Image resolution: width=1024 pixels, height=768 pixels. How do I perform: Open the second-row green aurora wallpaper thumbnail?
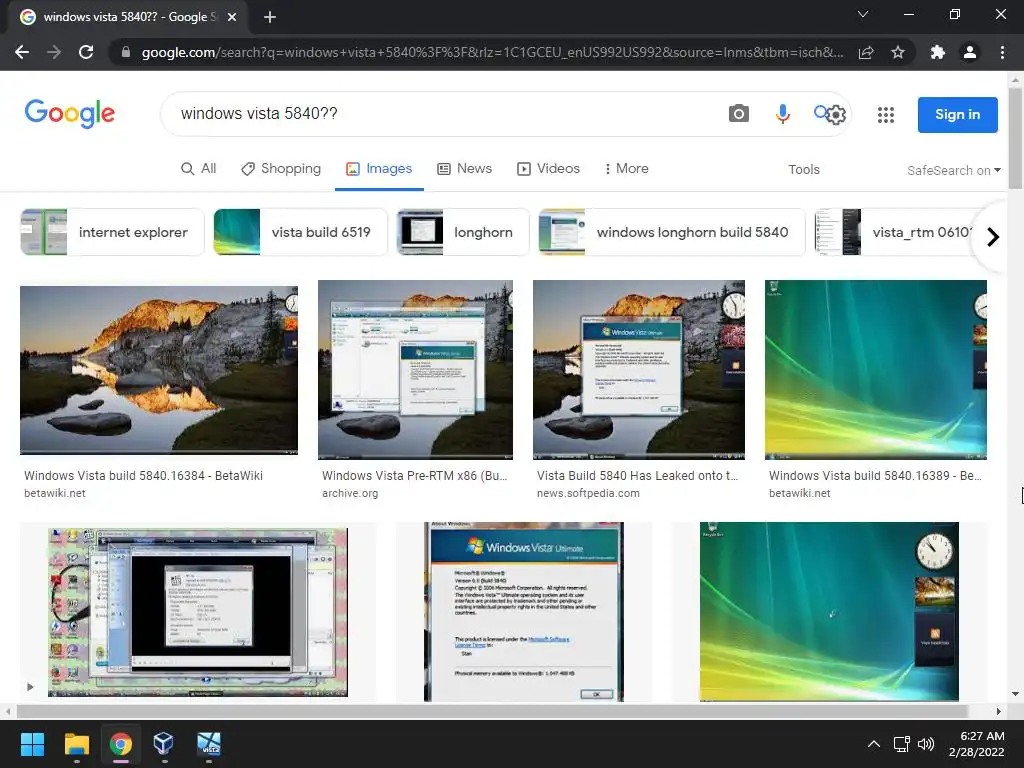tap(829, 612)
